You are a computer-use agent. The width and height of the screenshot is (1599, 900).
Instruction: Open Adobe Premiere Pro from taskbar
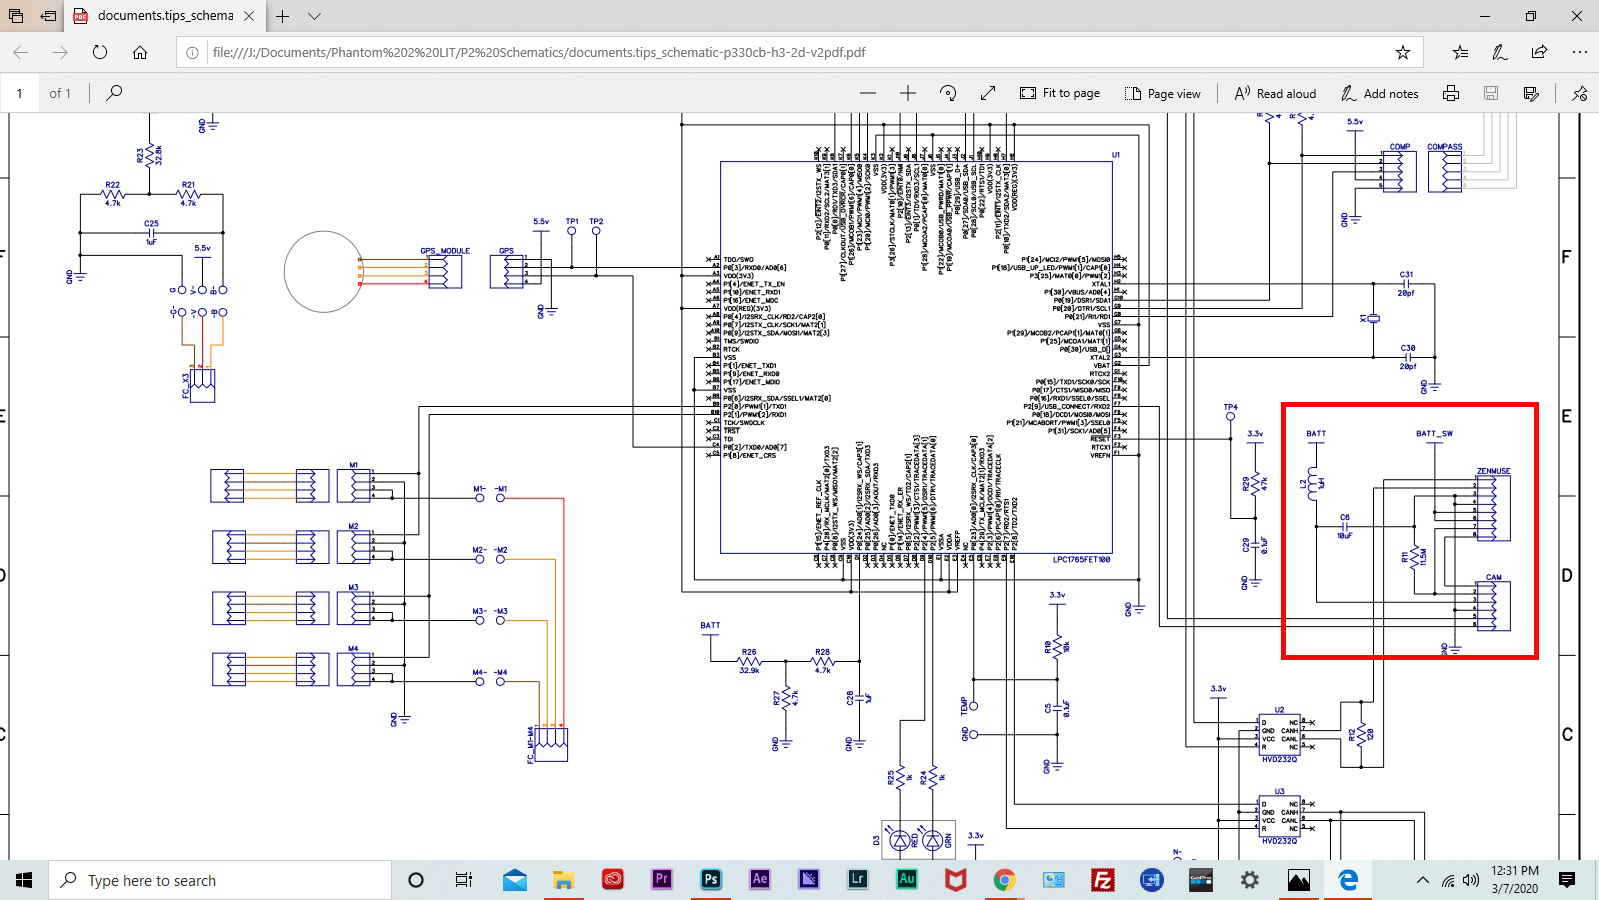[x=662, y=880]
